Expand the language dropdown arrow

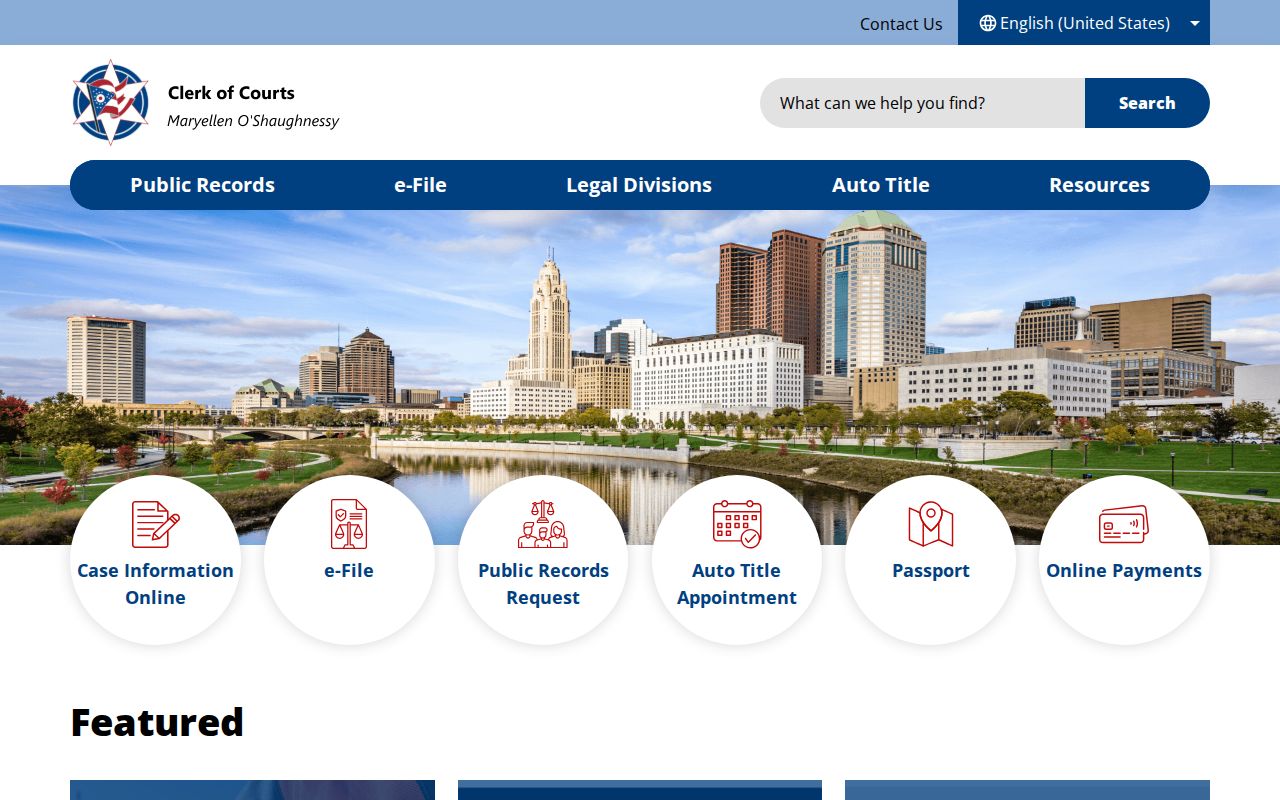tap(1195, 23)
